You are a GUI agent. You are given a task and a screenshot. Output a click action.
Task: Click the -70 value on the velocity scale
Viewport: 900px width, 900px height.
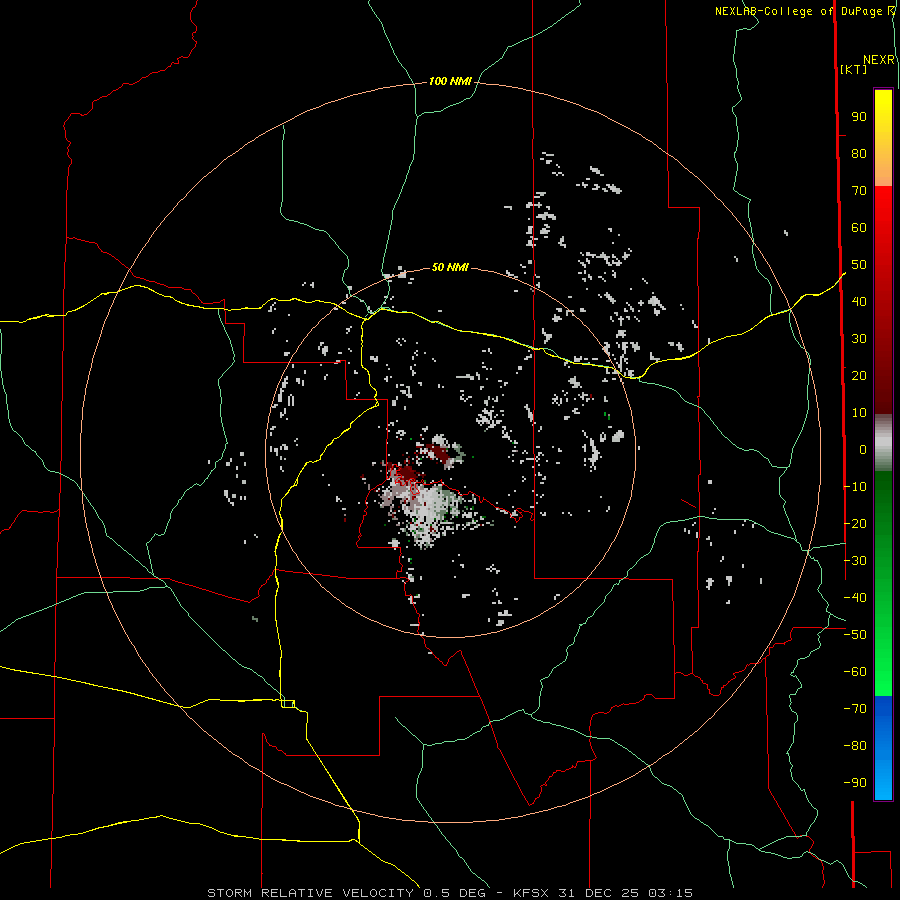[x=855, y=709]
